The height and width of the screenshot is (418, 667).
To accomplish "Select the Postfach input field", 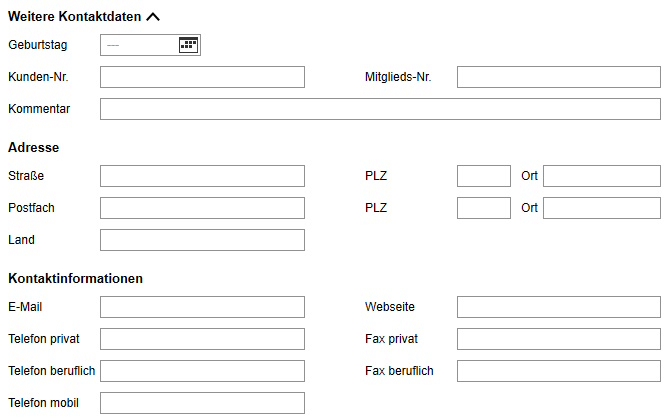I will tap(202, 208).
